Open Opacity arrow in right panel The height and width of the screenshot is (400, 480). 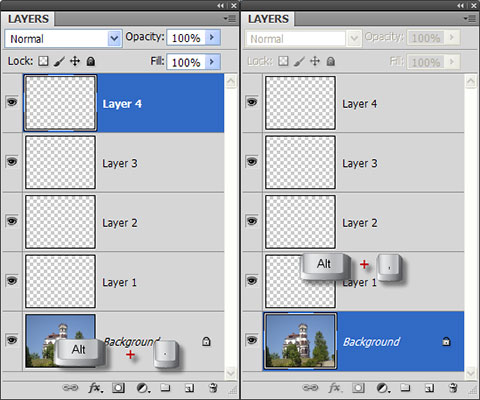click(452, 37)
